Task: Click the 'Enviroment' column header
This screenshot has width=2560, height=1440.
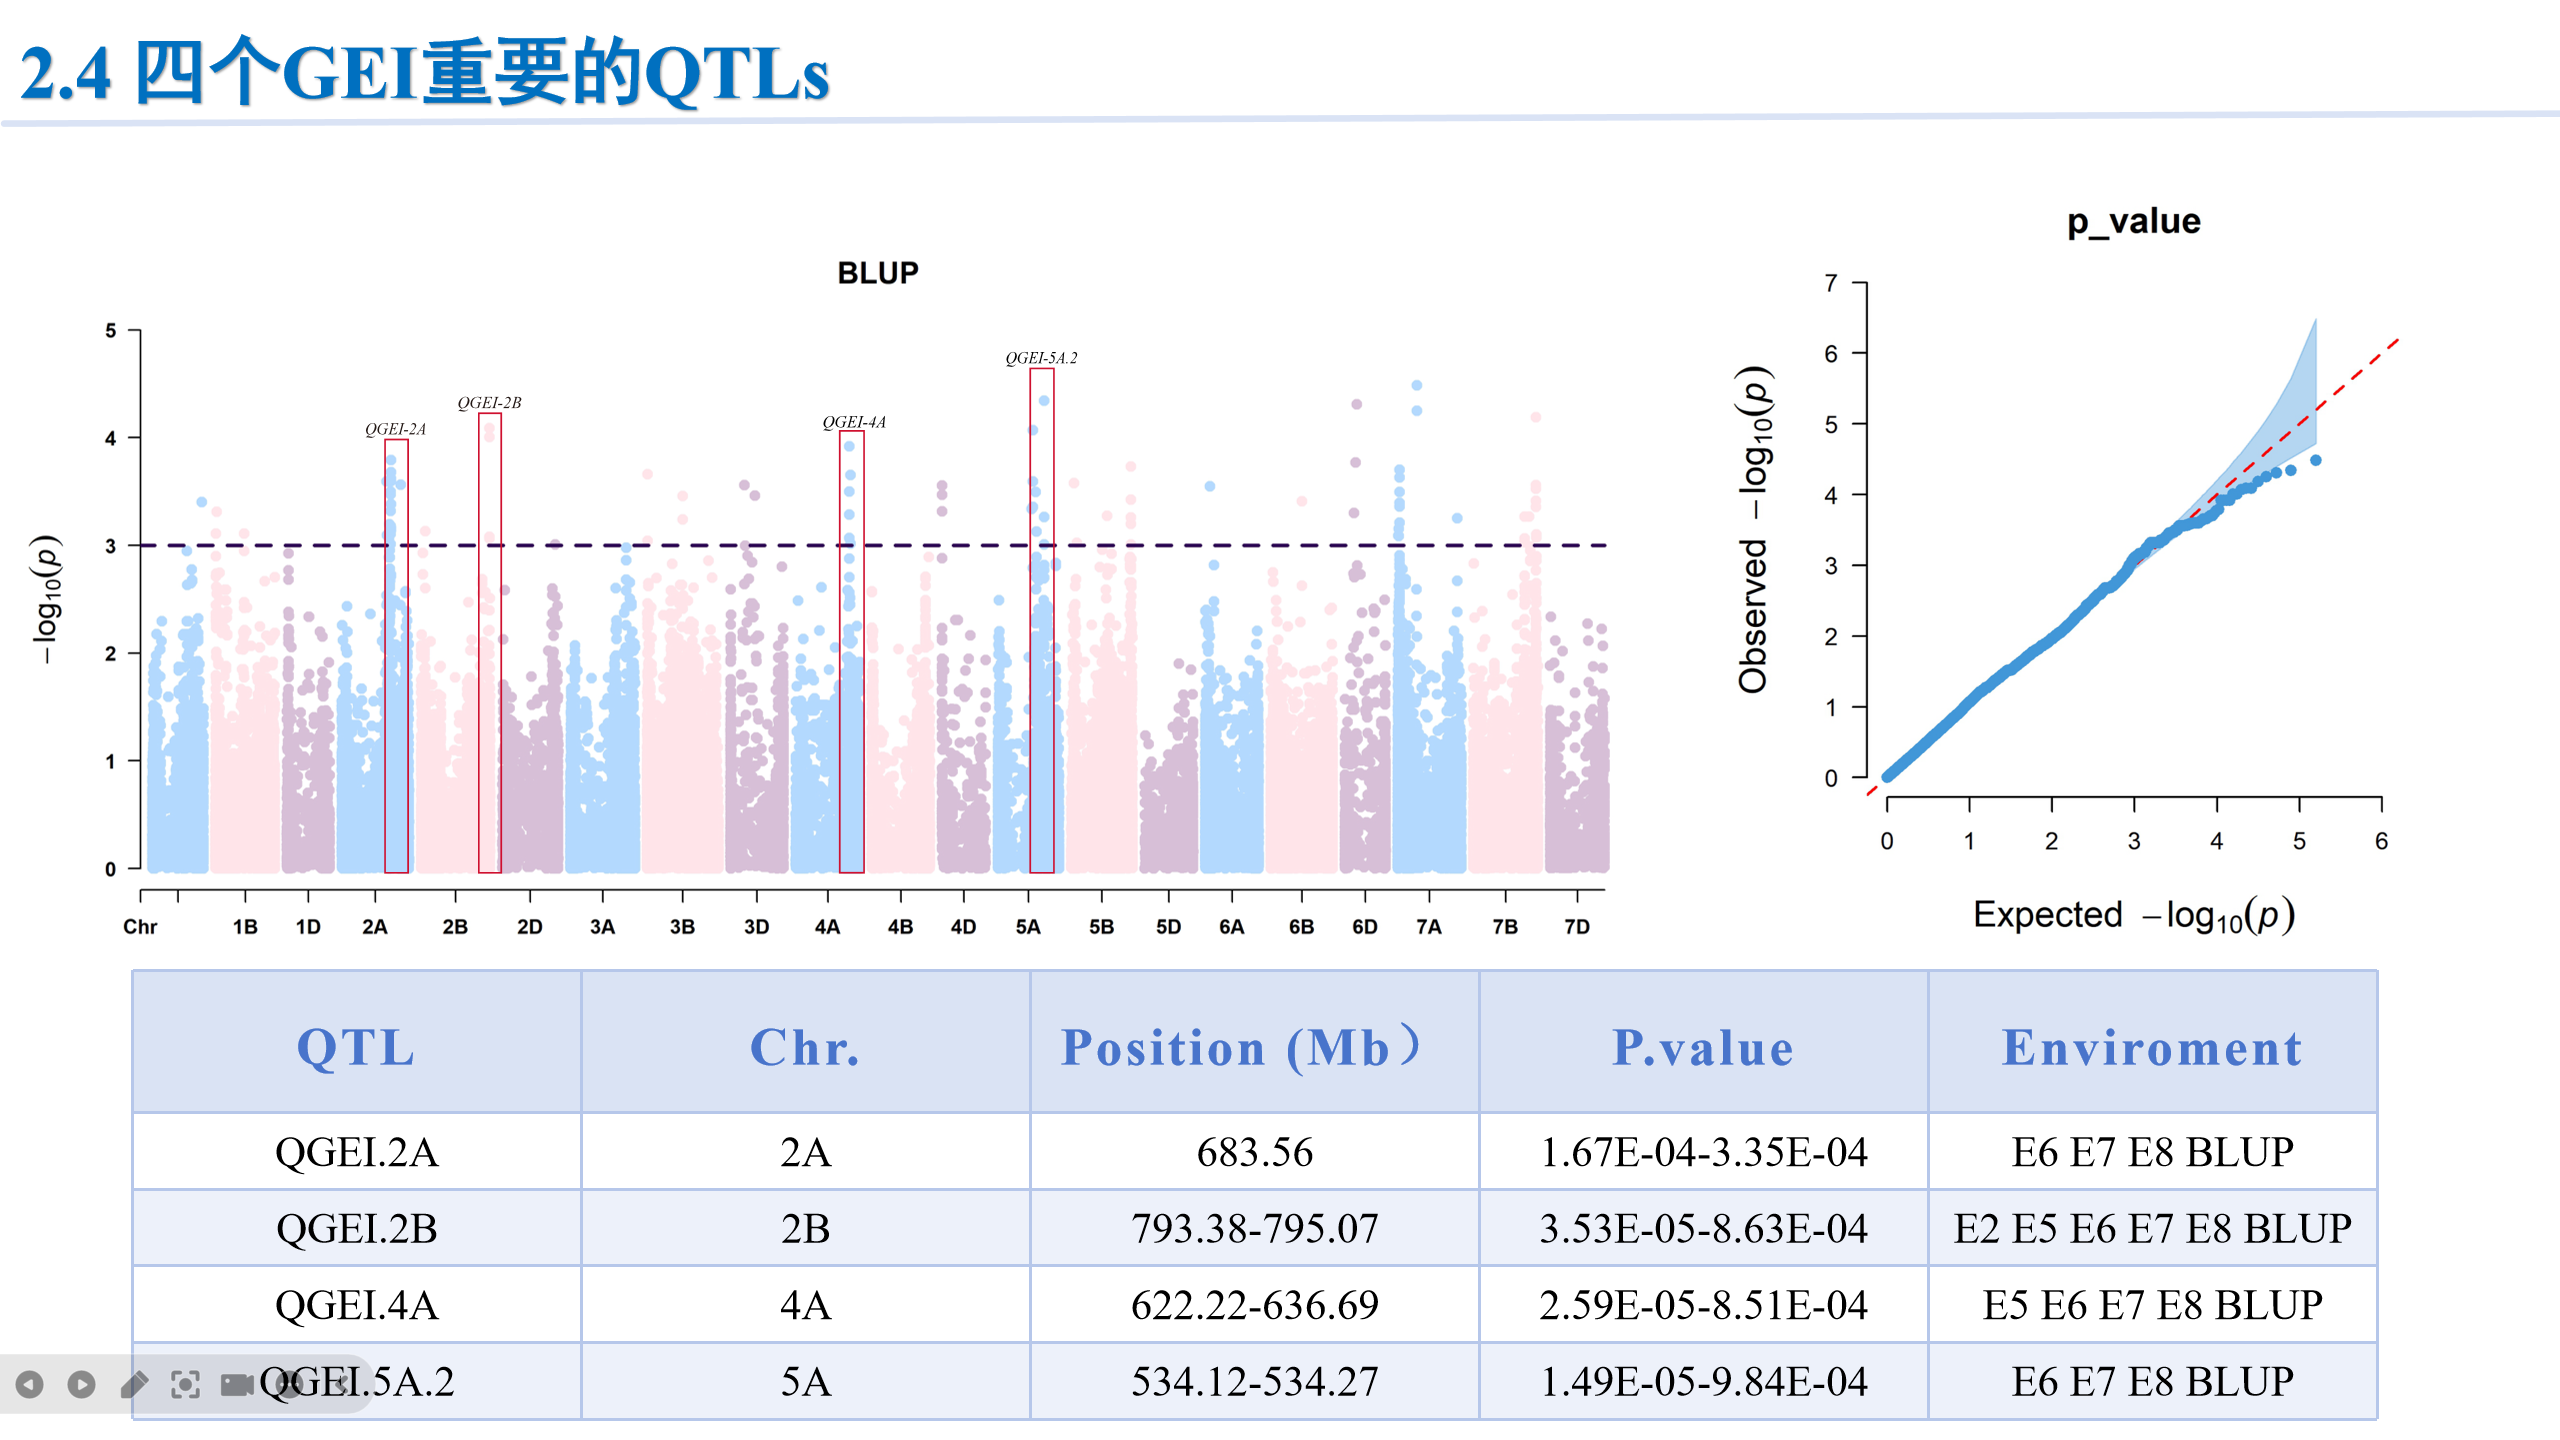Action: coord(2152,1047)
